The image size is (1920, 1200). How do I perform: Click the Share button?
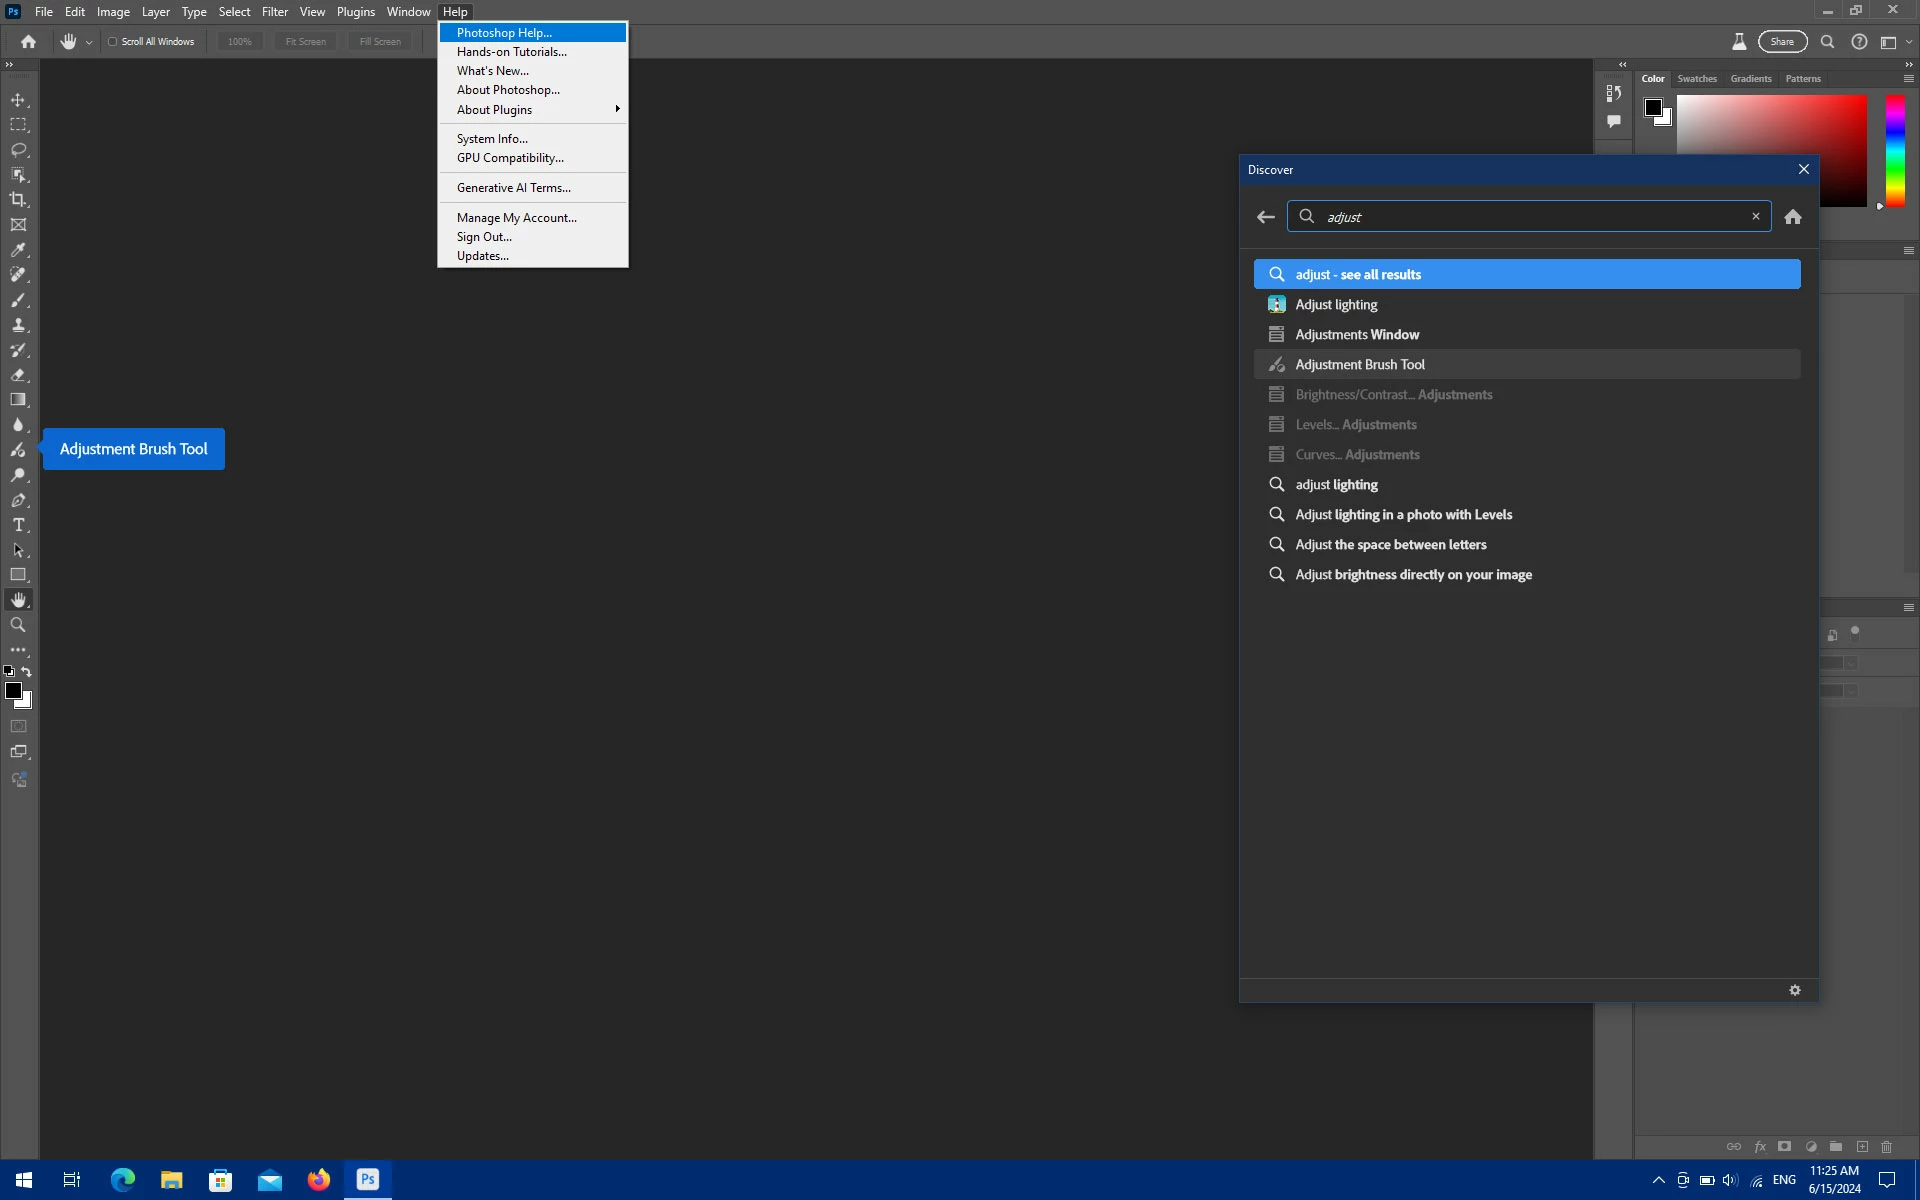click(x=1782, y=42)
